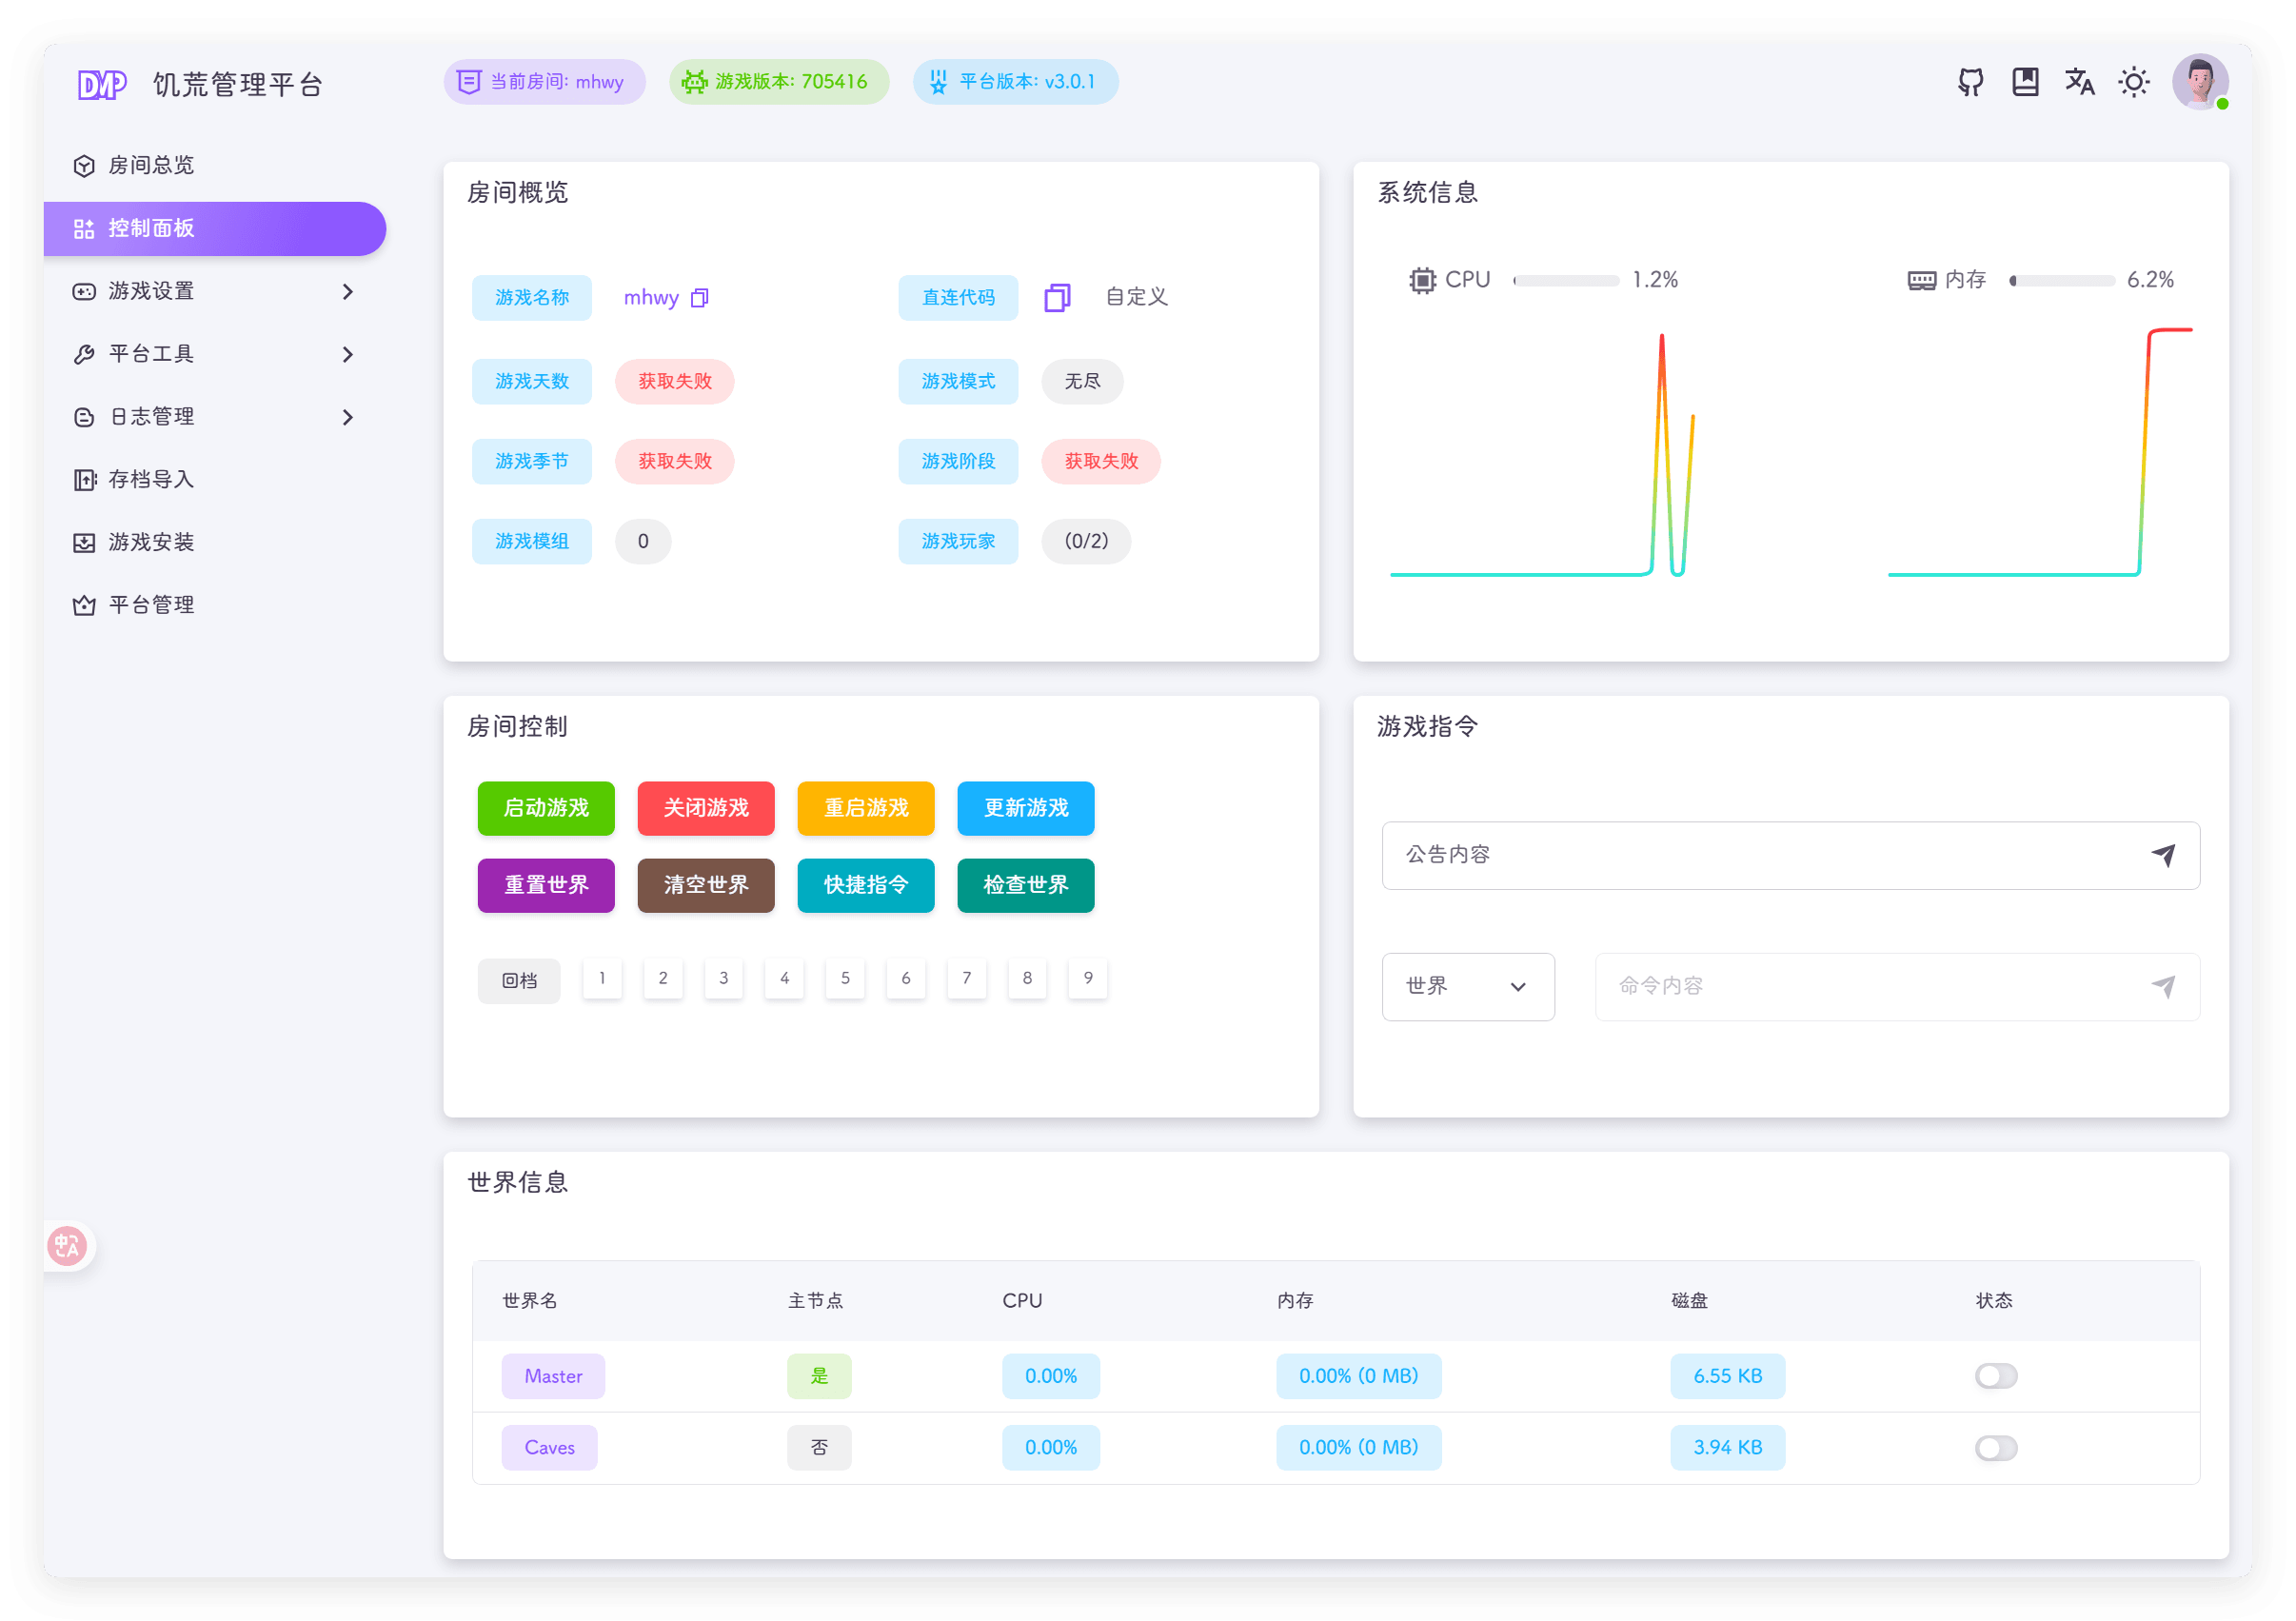Click the user avatar in header

pyautogui.click(x=2199, y=82)
